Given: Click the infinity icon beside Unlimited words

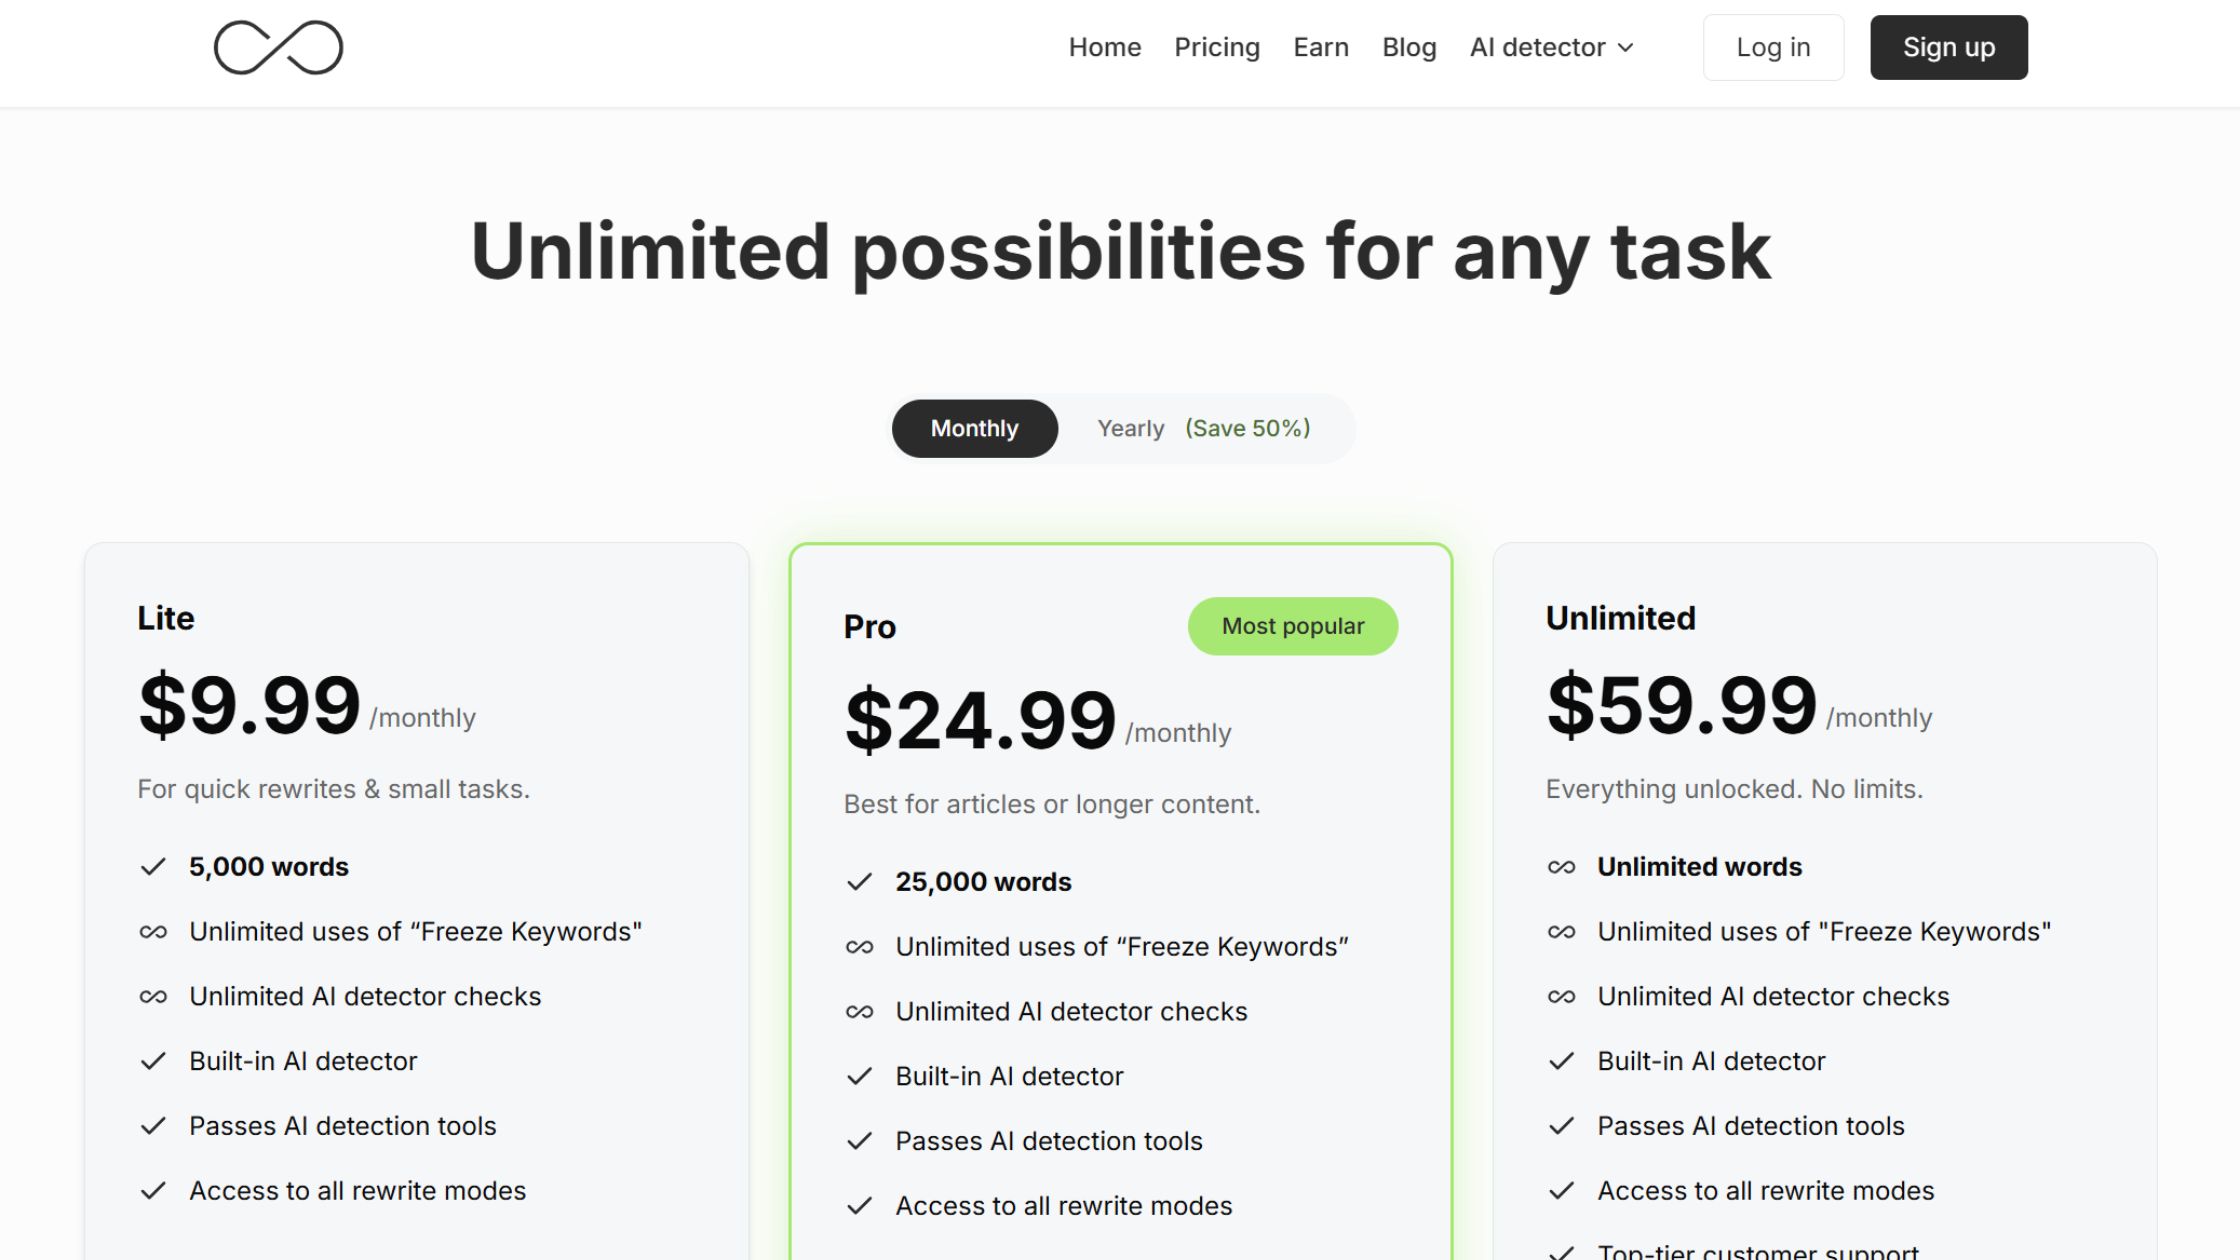Looking at the screenshot, I should 1561,867.
